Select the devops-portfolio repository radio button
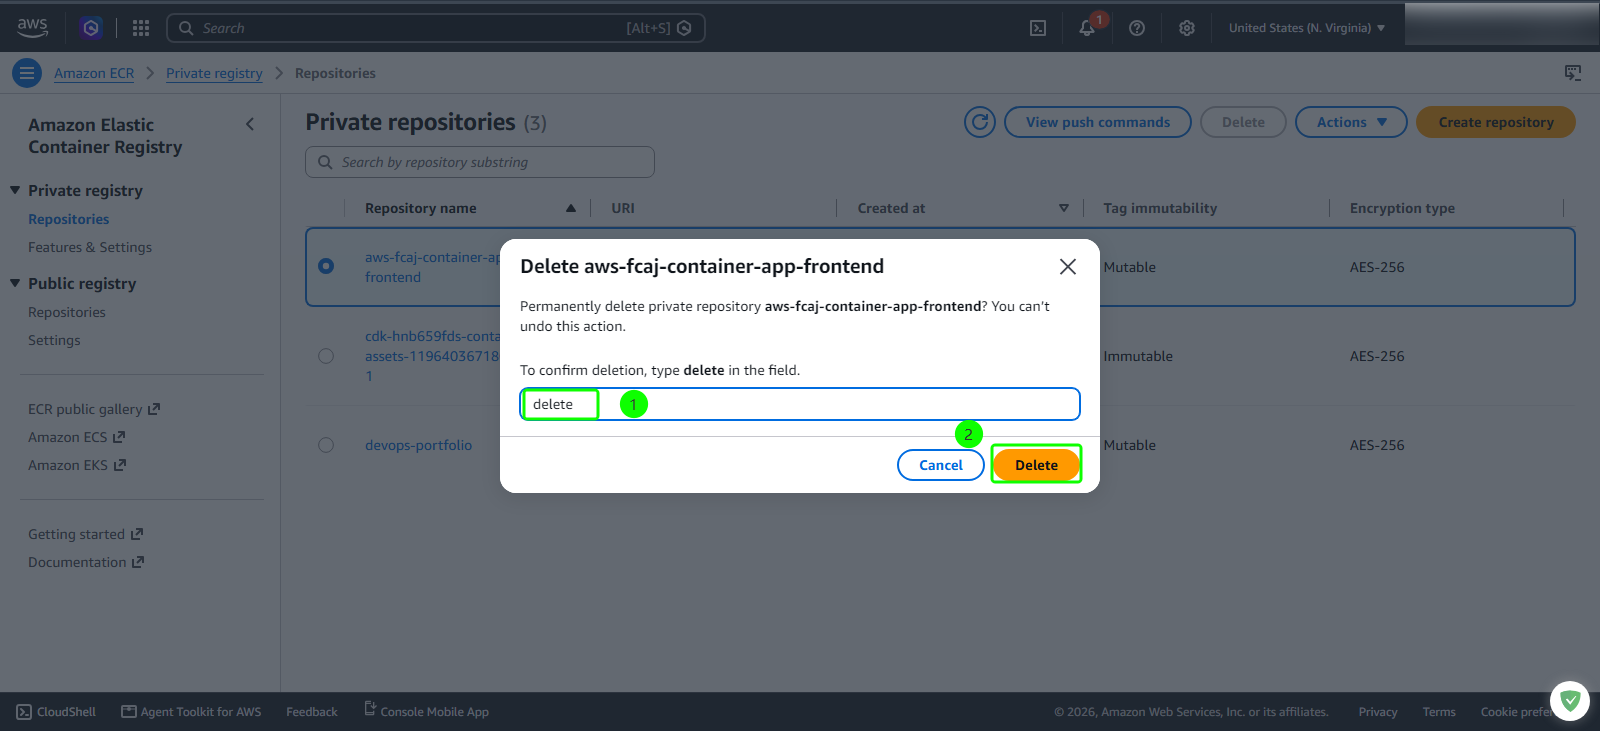Screen dimensions: 1600x731 326,445
